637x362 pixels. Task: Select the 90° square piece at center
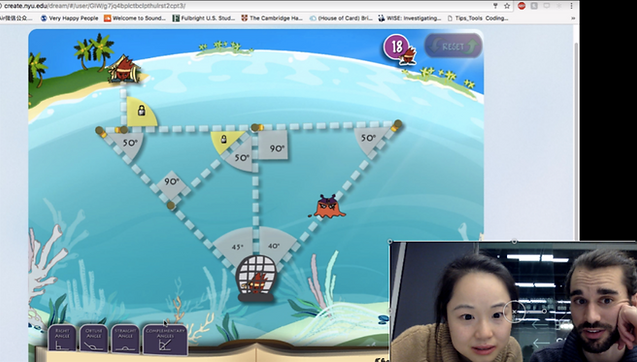tap(274, 145)
